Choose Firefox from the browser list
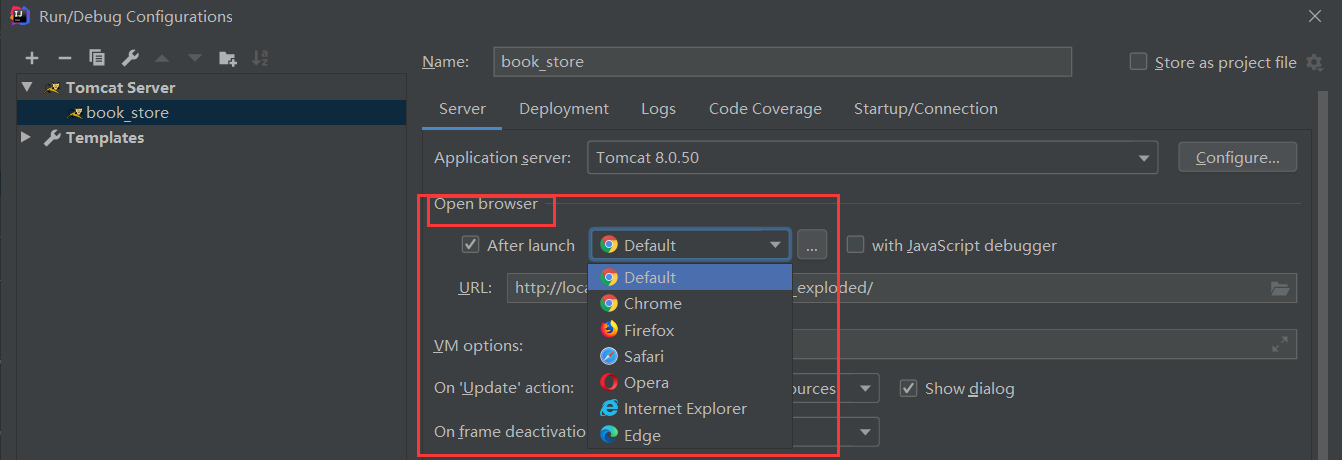 pyautogui.click(x=691, y=330)
